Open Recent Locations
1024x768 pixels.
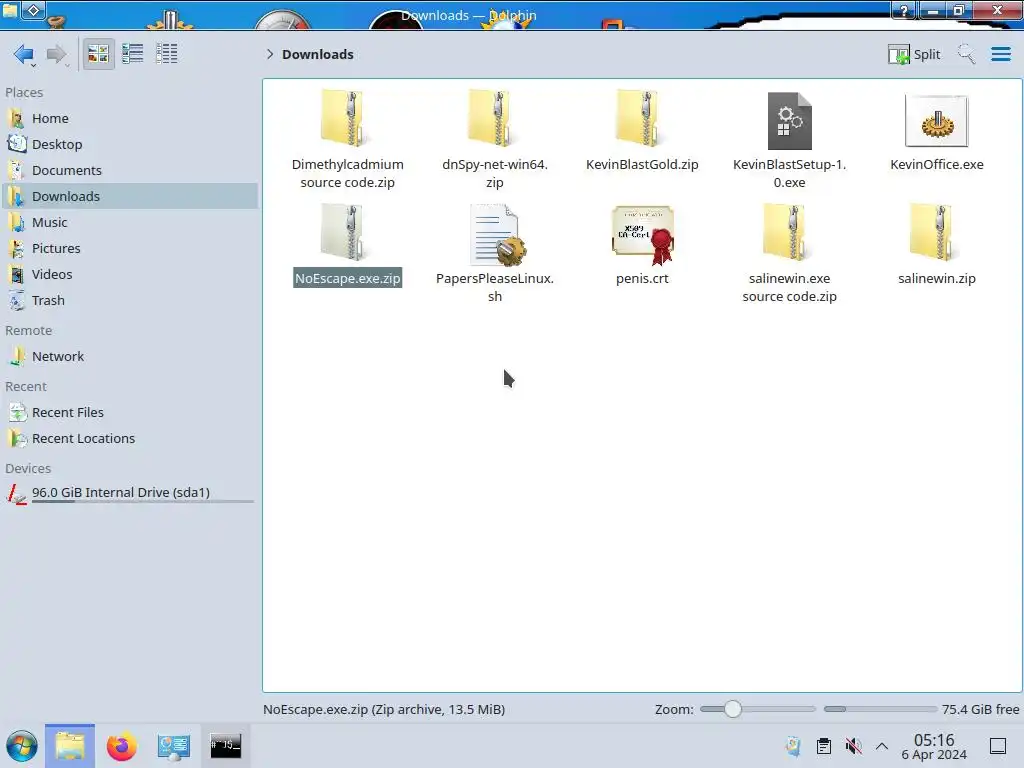coord(129,439)
